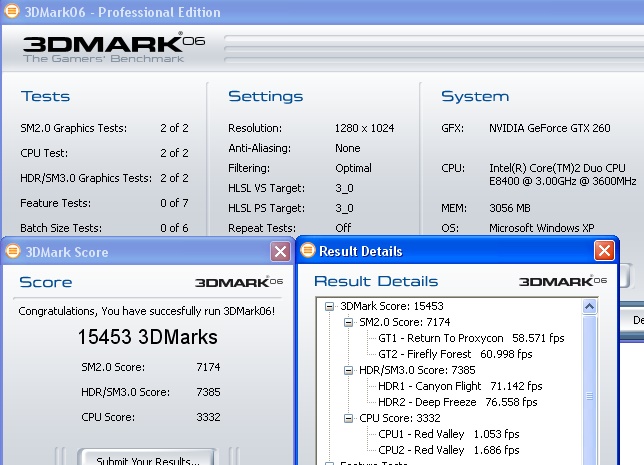
Task: Click the '0 of 6' batch size value
Action: (174, 228)
